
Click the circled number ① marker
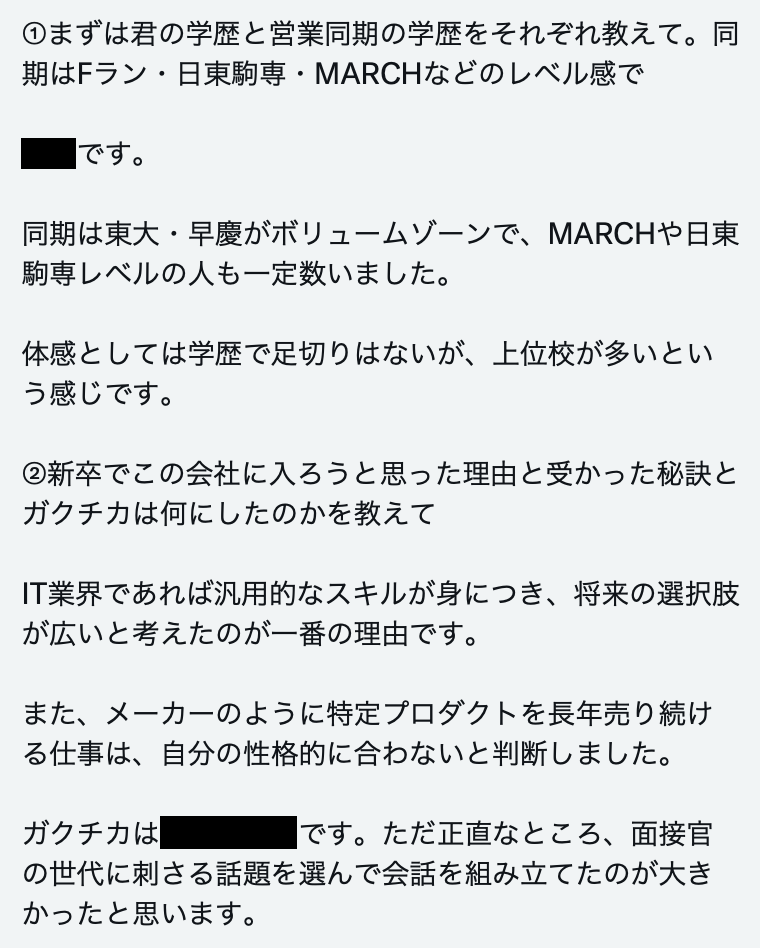click(x=34, y=36)
